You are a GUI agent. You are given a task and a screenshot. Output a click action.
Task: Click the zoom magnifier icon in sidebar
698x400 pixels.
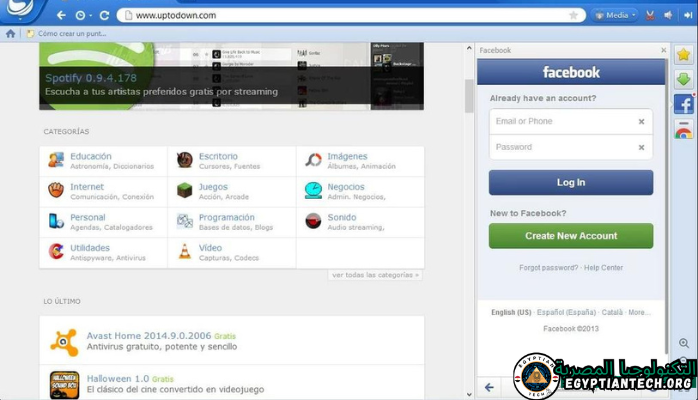[x=683, y=344]
